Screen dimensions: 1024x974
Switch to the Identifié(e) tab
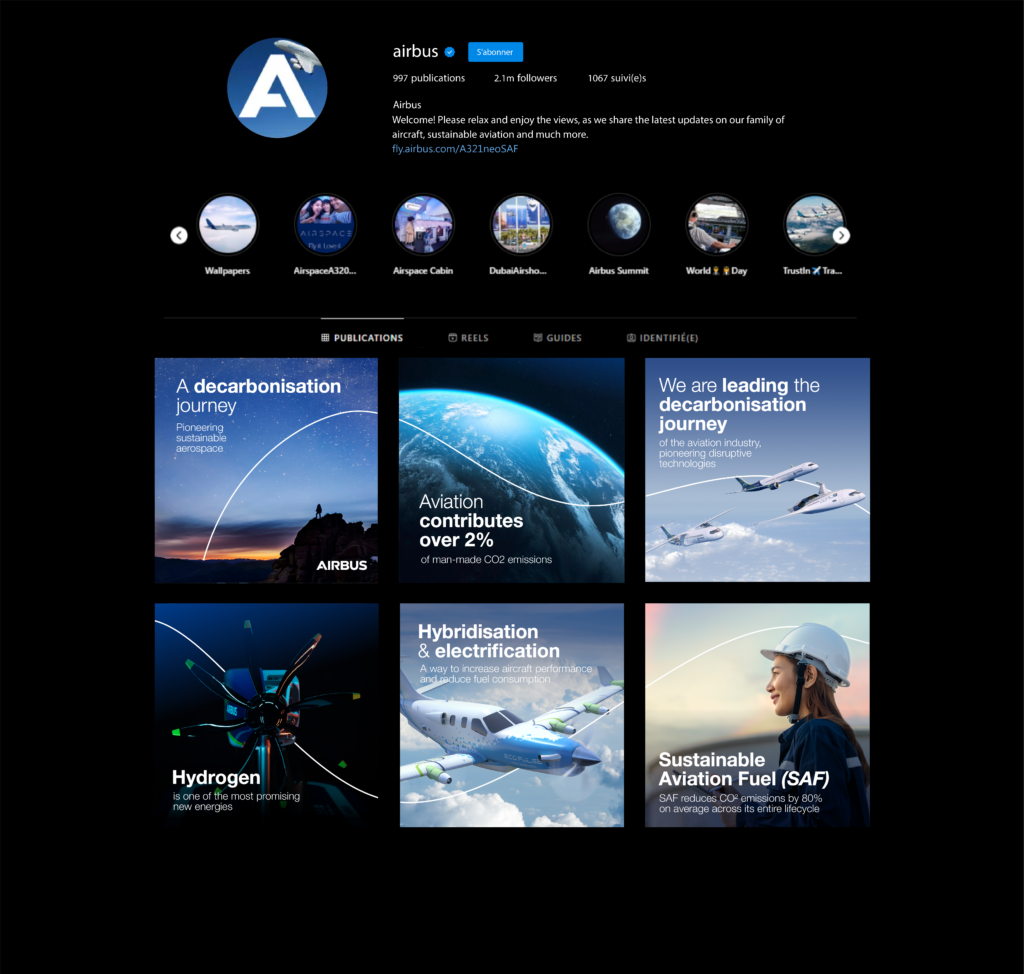tap(662, 338)
